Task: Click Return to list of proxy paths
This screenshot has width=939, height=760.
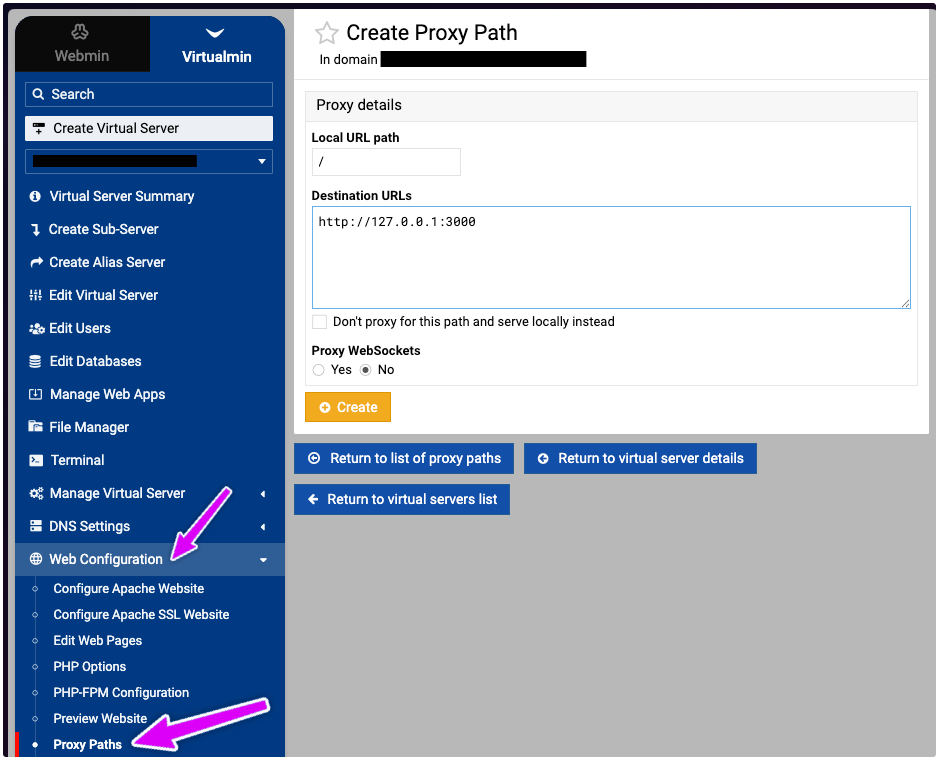Action: click(404, 458)
